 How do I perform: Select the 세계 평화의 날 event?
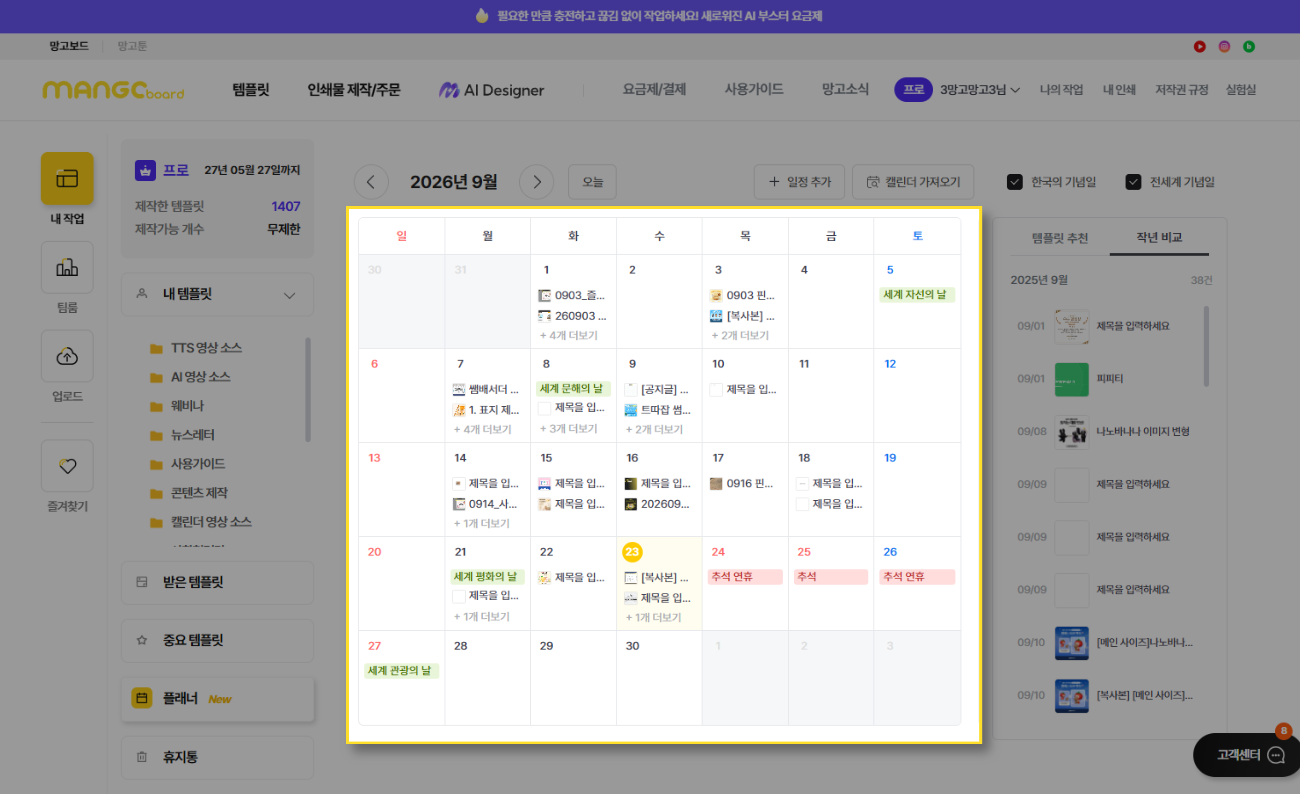coord(487,577)
